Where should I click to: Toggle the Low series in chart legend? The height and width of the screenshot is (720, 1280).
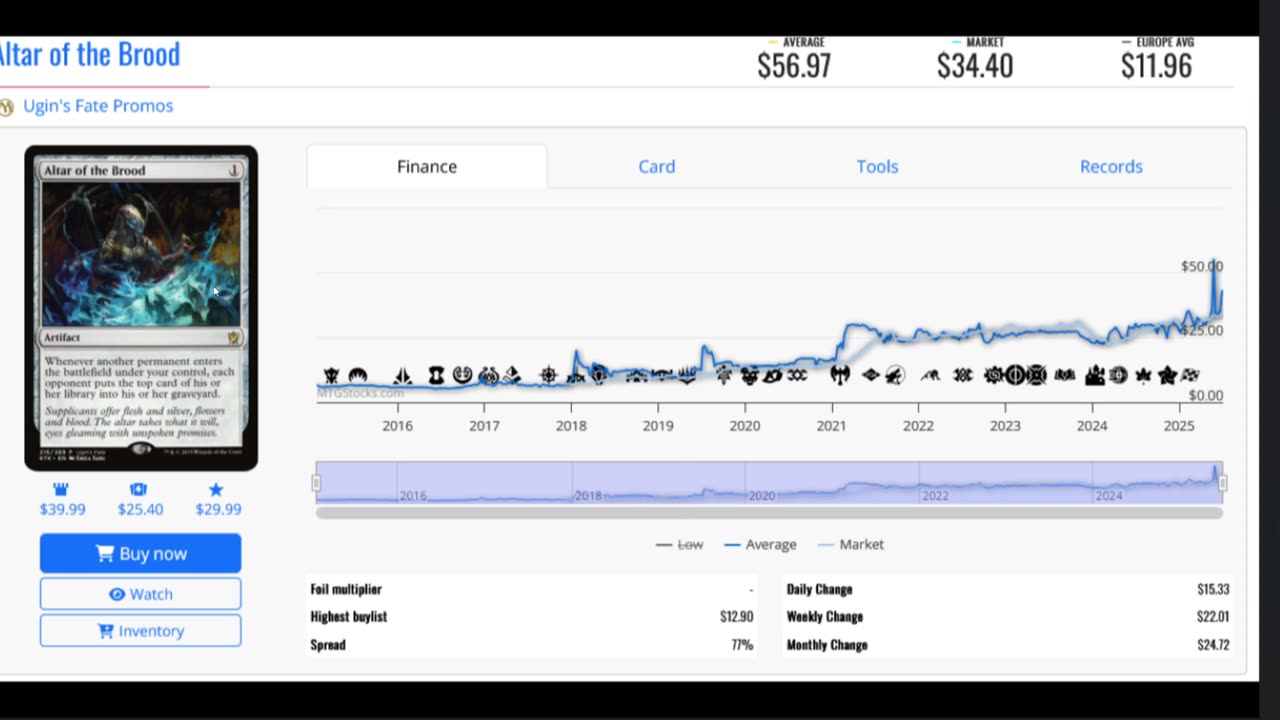[680, 544]
